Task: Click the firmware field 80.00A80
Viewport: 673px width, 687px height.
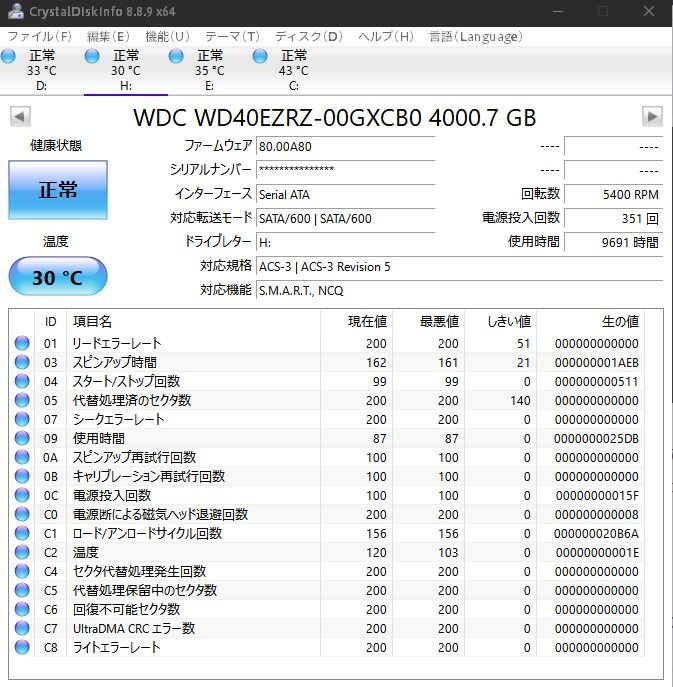Action: coord(345,146)
